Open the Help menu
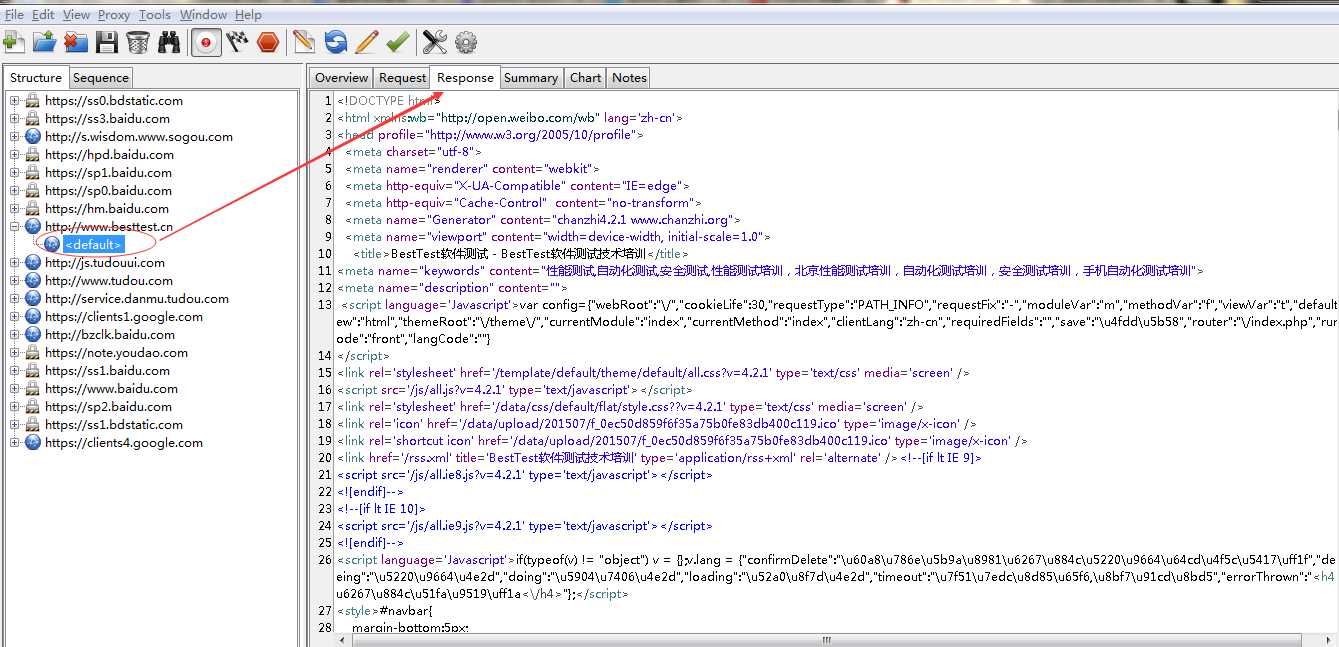Image resolution: width=1339 pixels, height=647 pixels. [x=248, y=15]
